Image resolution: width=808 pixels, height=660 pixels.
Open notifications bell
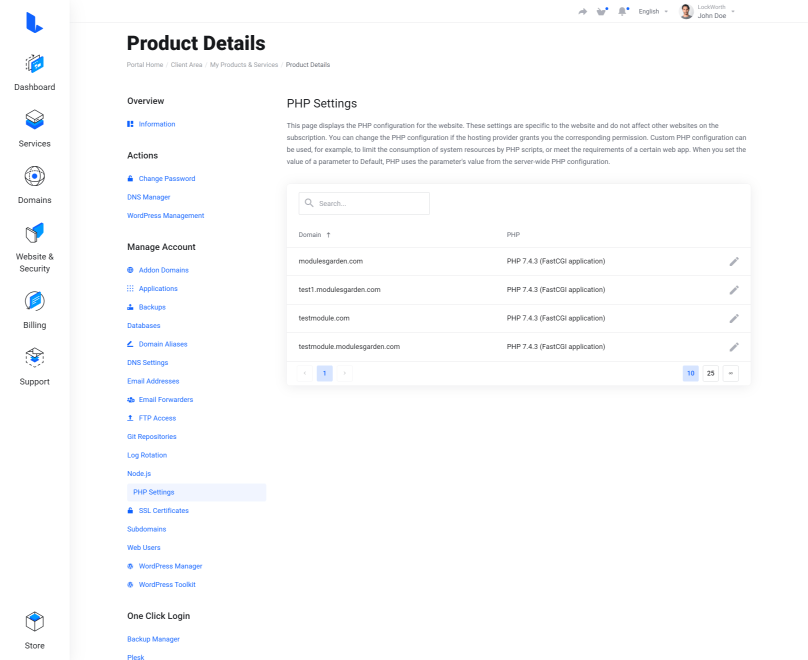623,11
